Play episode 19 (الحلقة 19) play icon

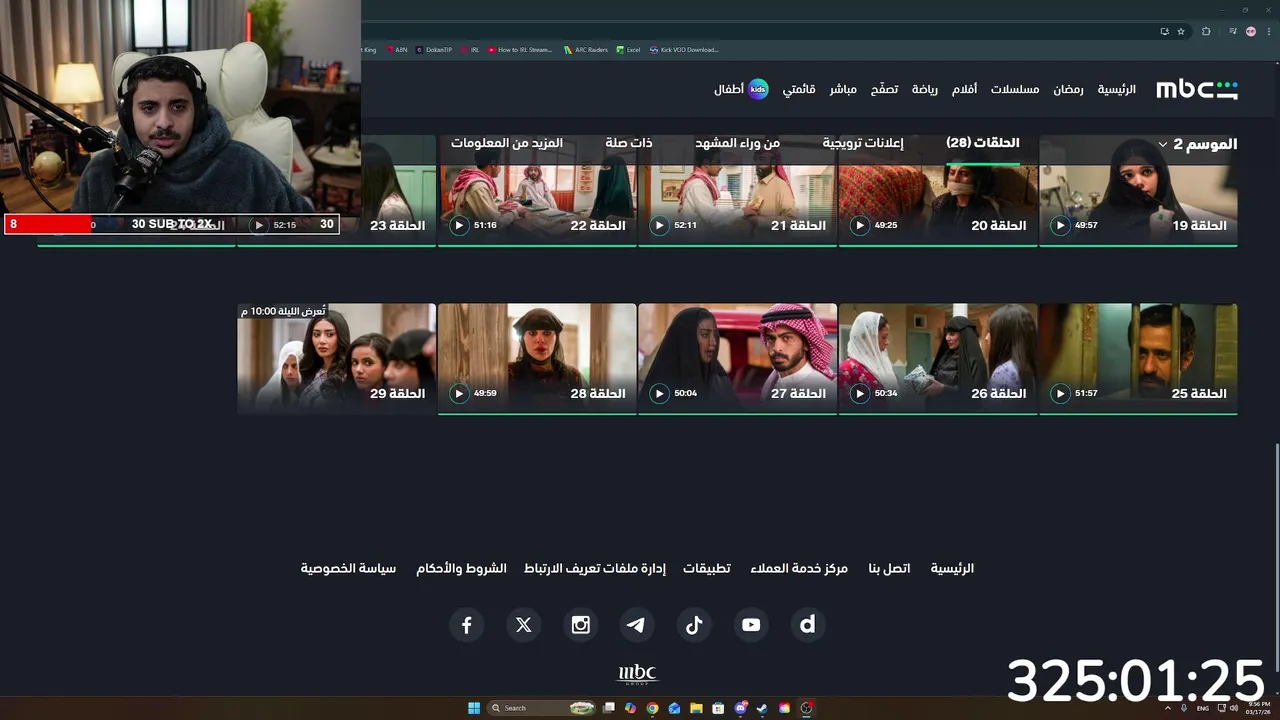click(1060, 226)
